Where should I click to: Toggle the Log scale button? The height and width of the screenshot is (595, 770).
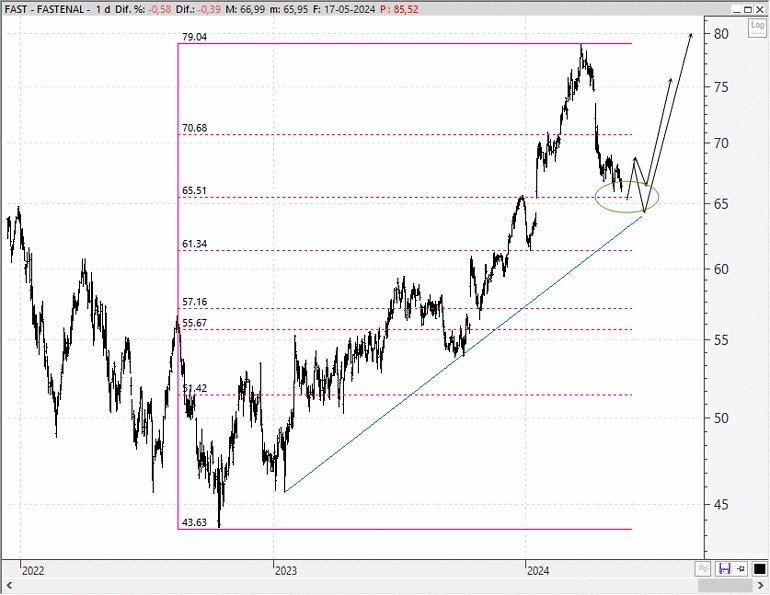[x=757, y=27]
